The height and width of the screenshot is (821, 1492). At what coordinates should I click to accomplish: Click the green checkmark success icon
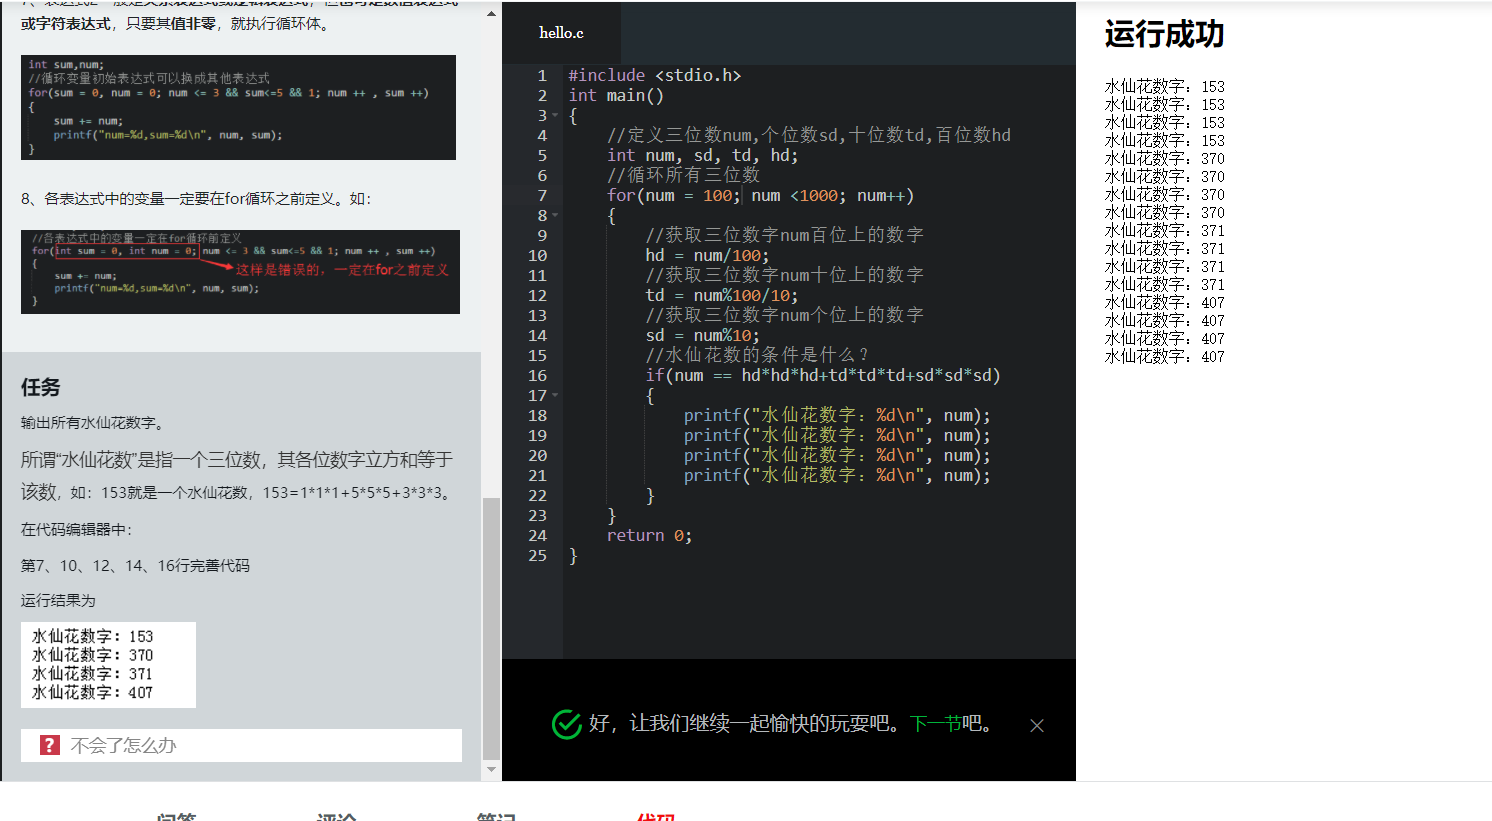click(x=566, y=724)
